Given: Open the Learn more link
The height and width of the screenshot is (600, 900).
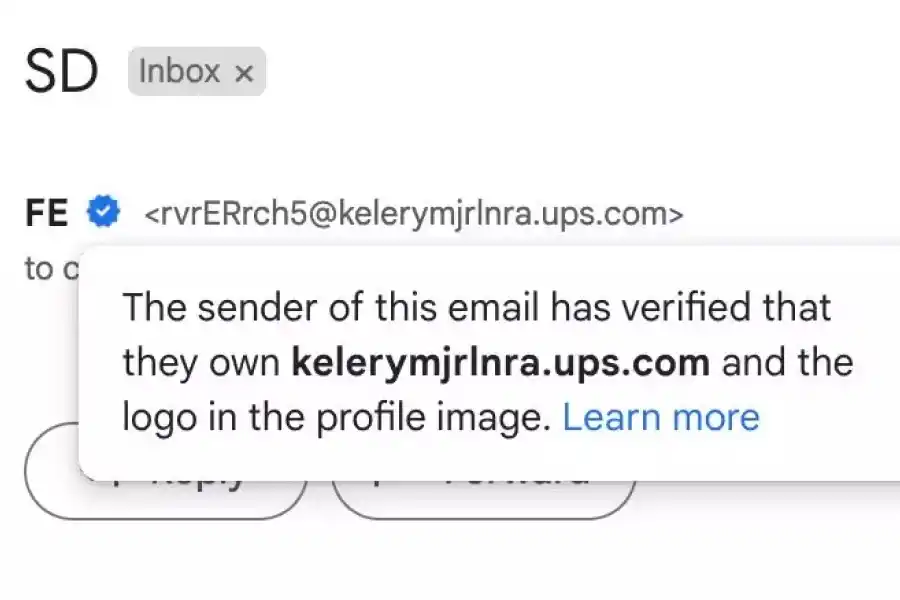Looking at the screenshot, I should point(661,417).
